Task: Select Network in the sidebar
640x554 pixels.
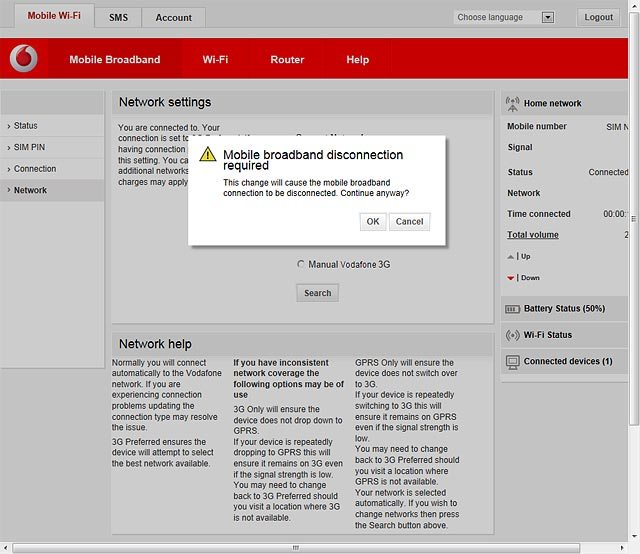Action: [x=52, y=190]
